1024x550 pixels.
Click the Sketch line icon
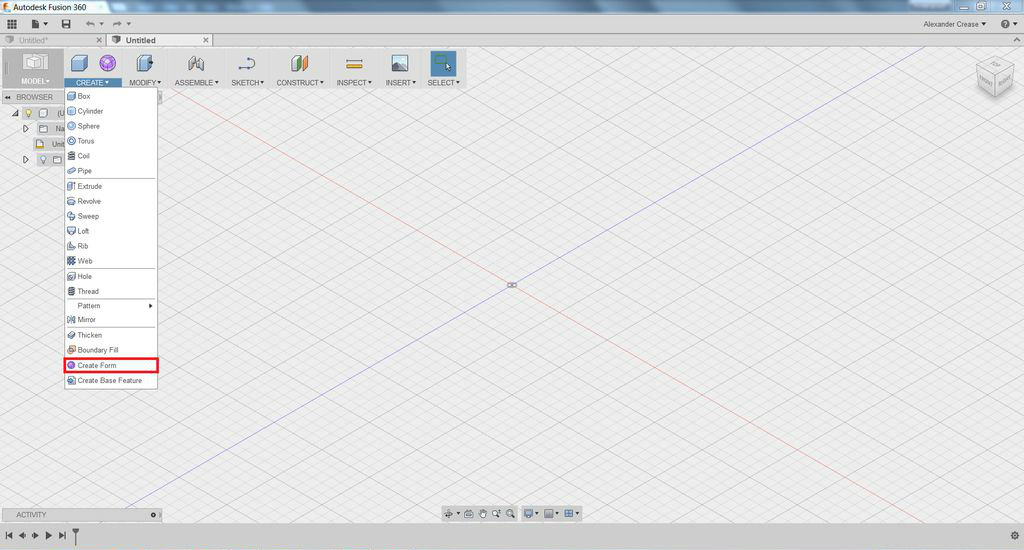click(x=247, y=63)
